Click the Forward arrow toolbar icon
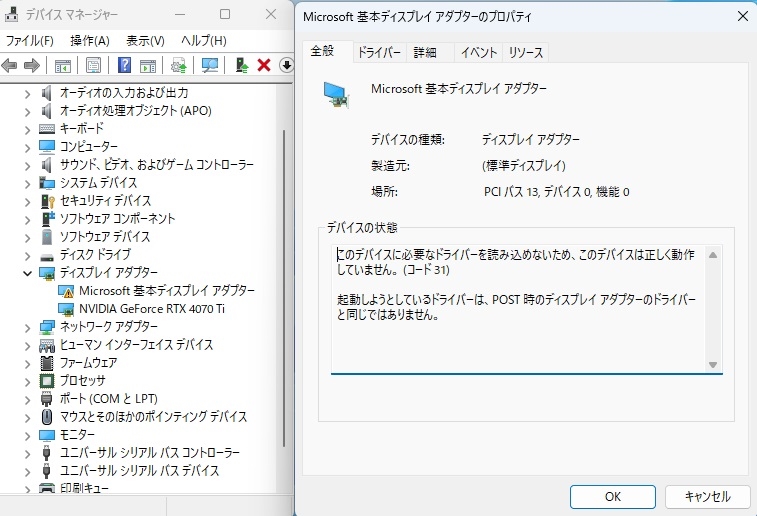The height and width of the screenshot is (516, 757). pyautogui.click(x=32, y=65)
